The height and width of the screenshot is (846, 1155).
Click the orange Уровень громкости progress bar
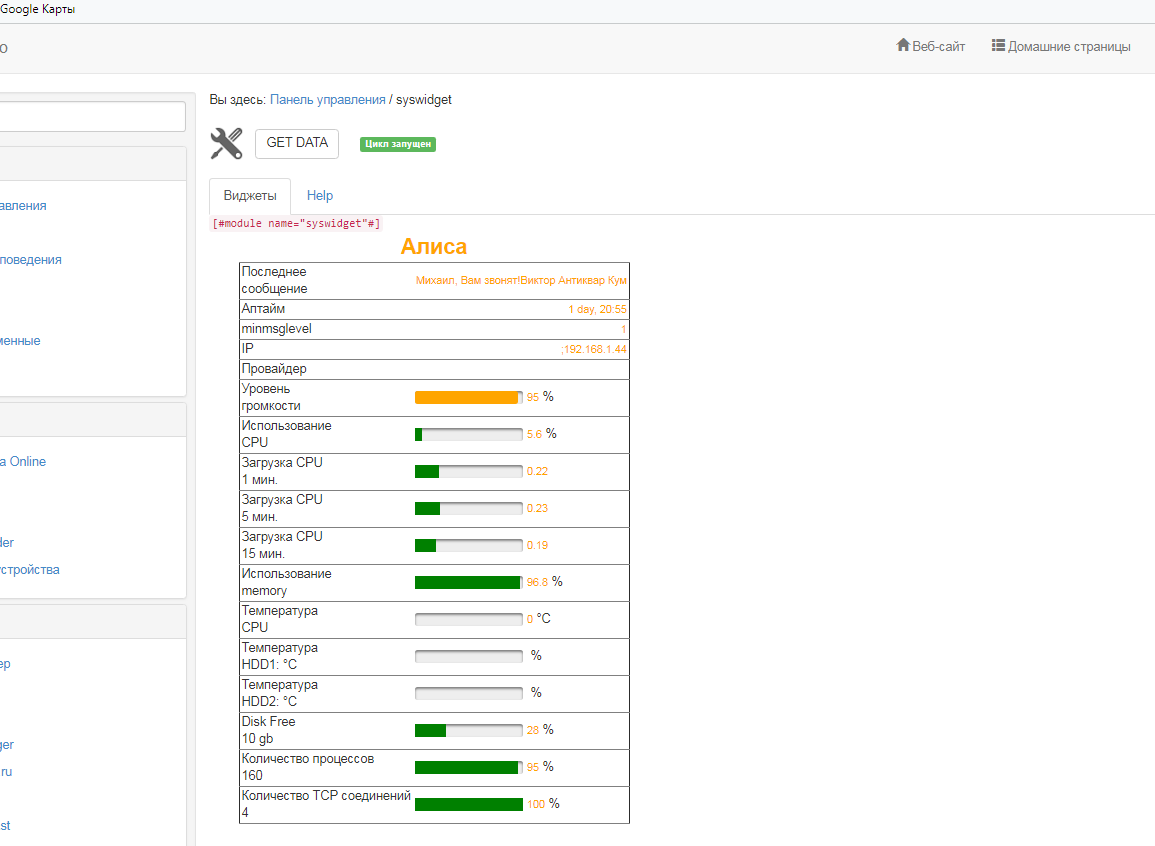(468, 397)
